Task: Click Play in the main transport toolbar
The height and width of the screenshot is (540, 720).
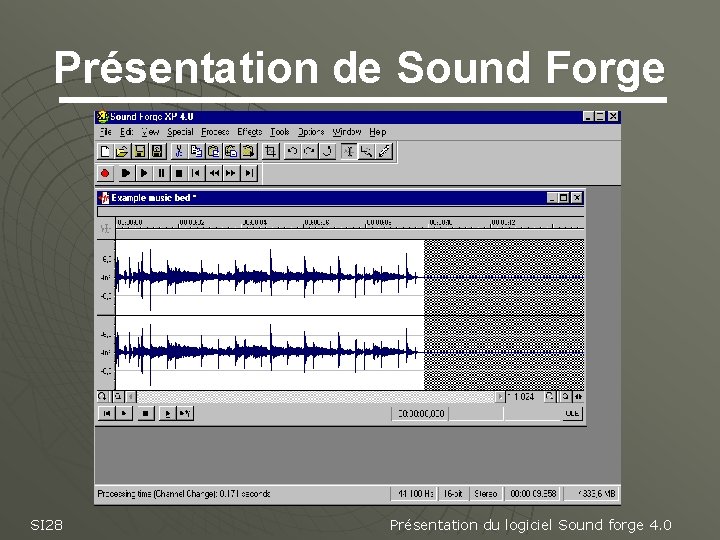Action: point(143,173)
